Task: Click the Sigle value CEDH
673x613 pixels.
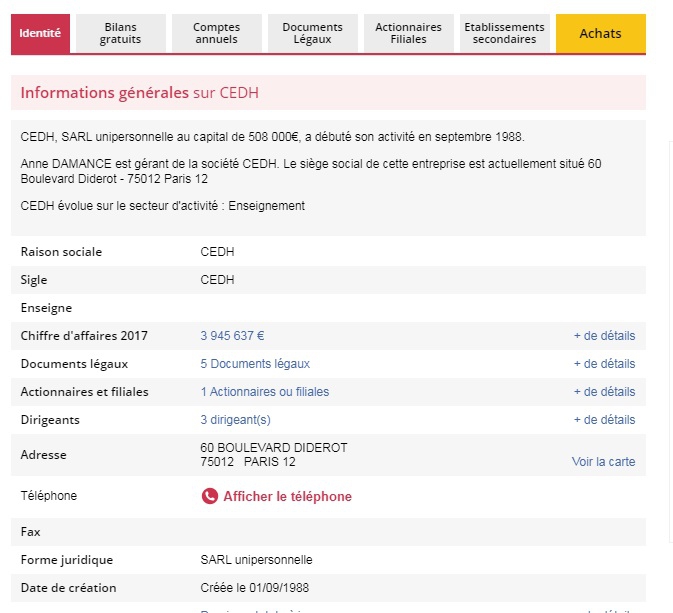Action: [218, 280]
